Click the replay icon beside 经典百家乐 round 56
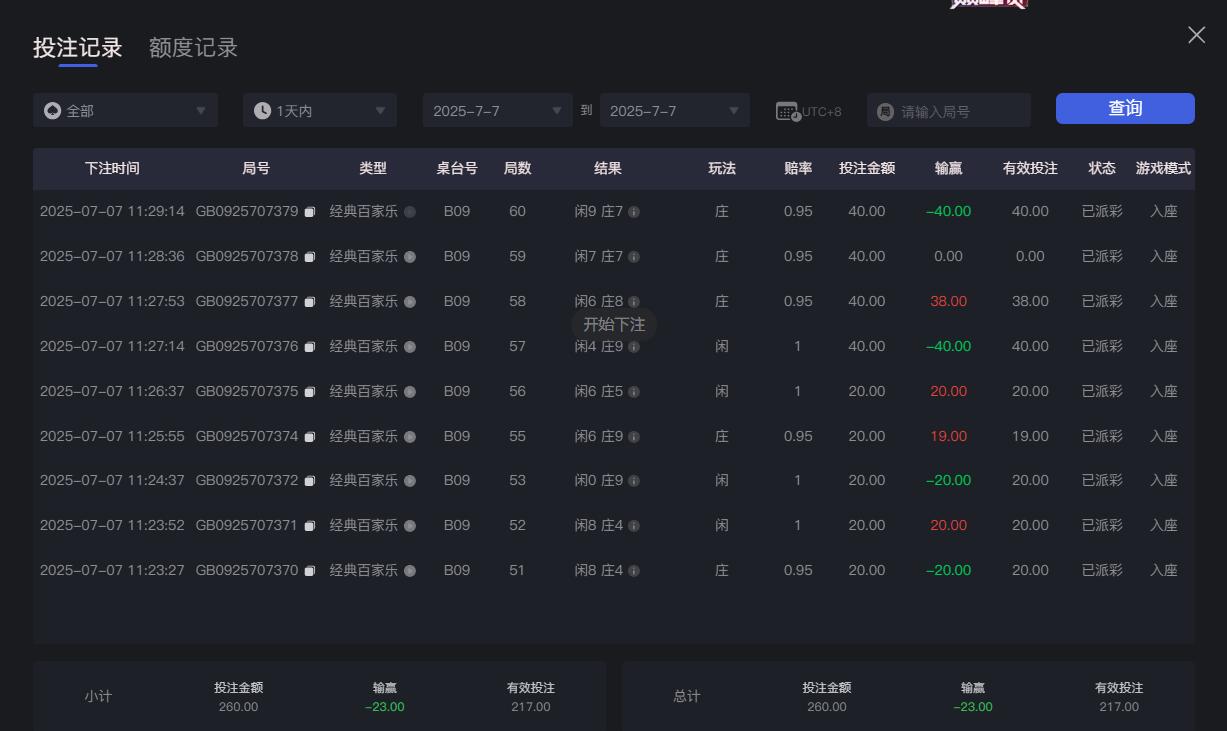This screenshot has width=1227, height=731. click(409, 391)
